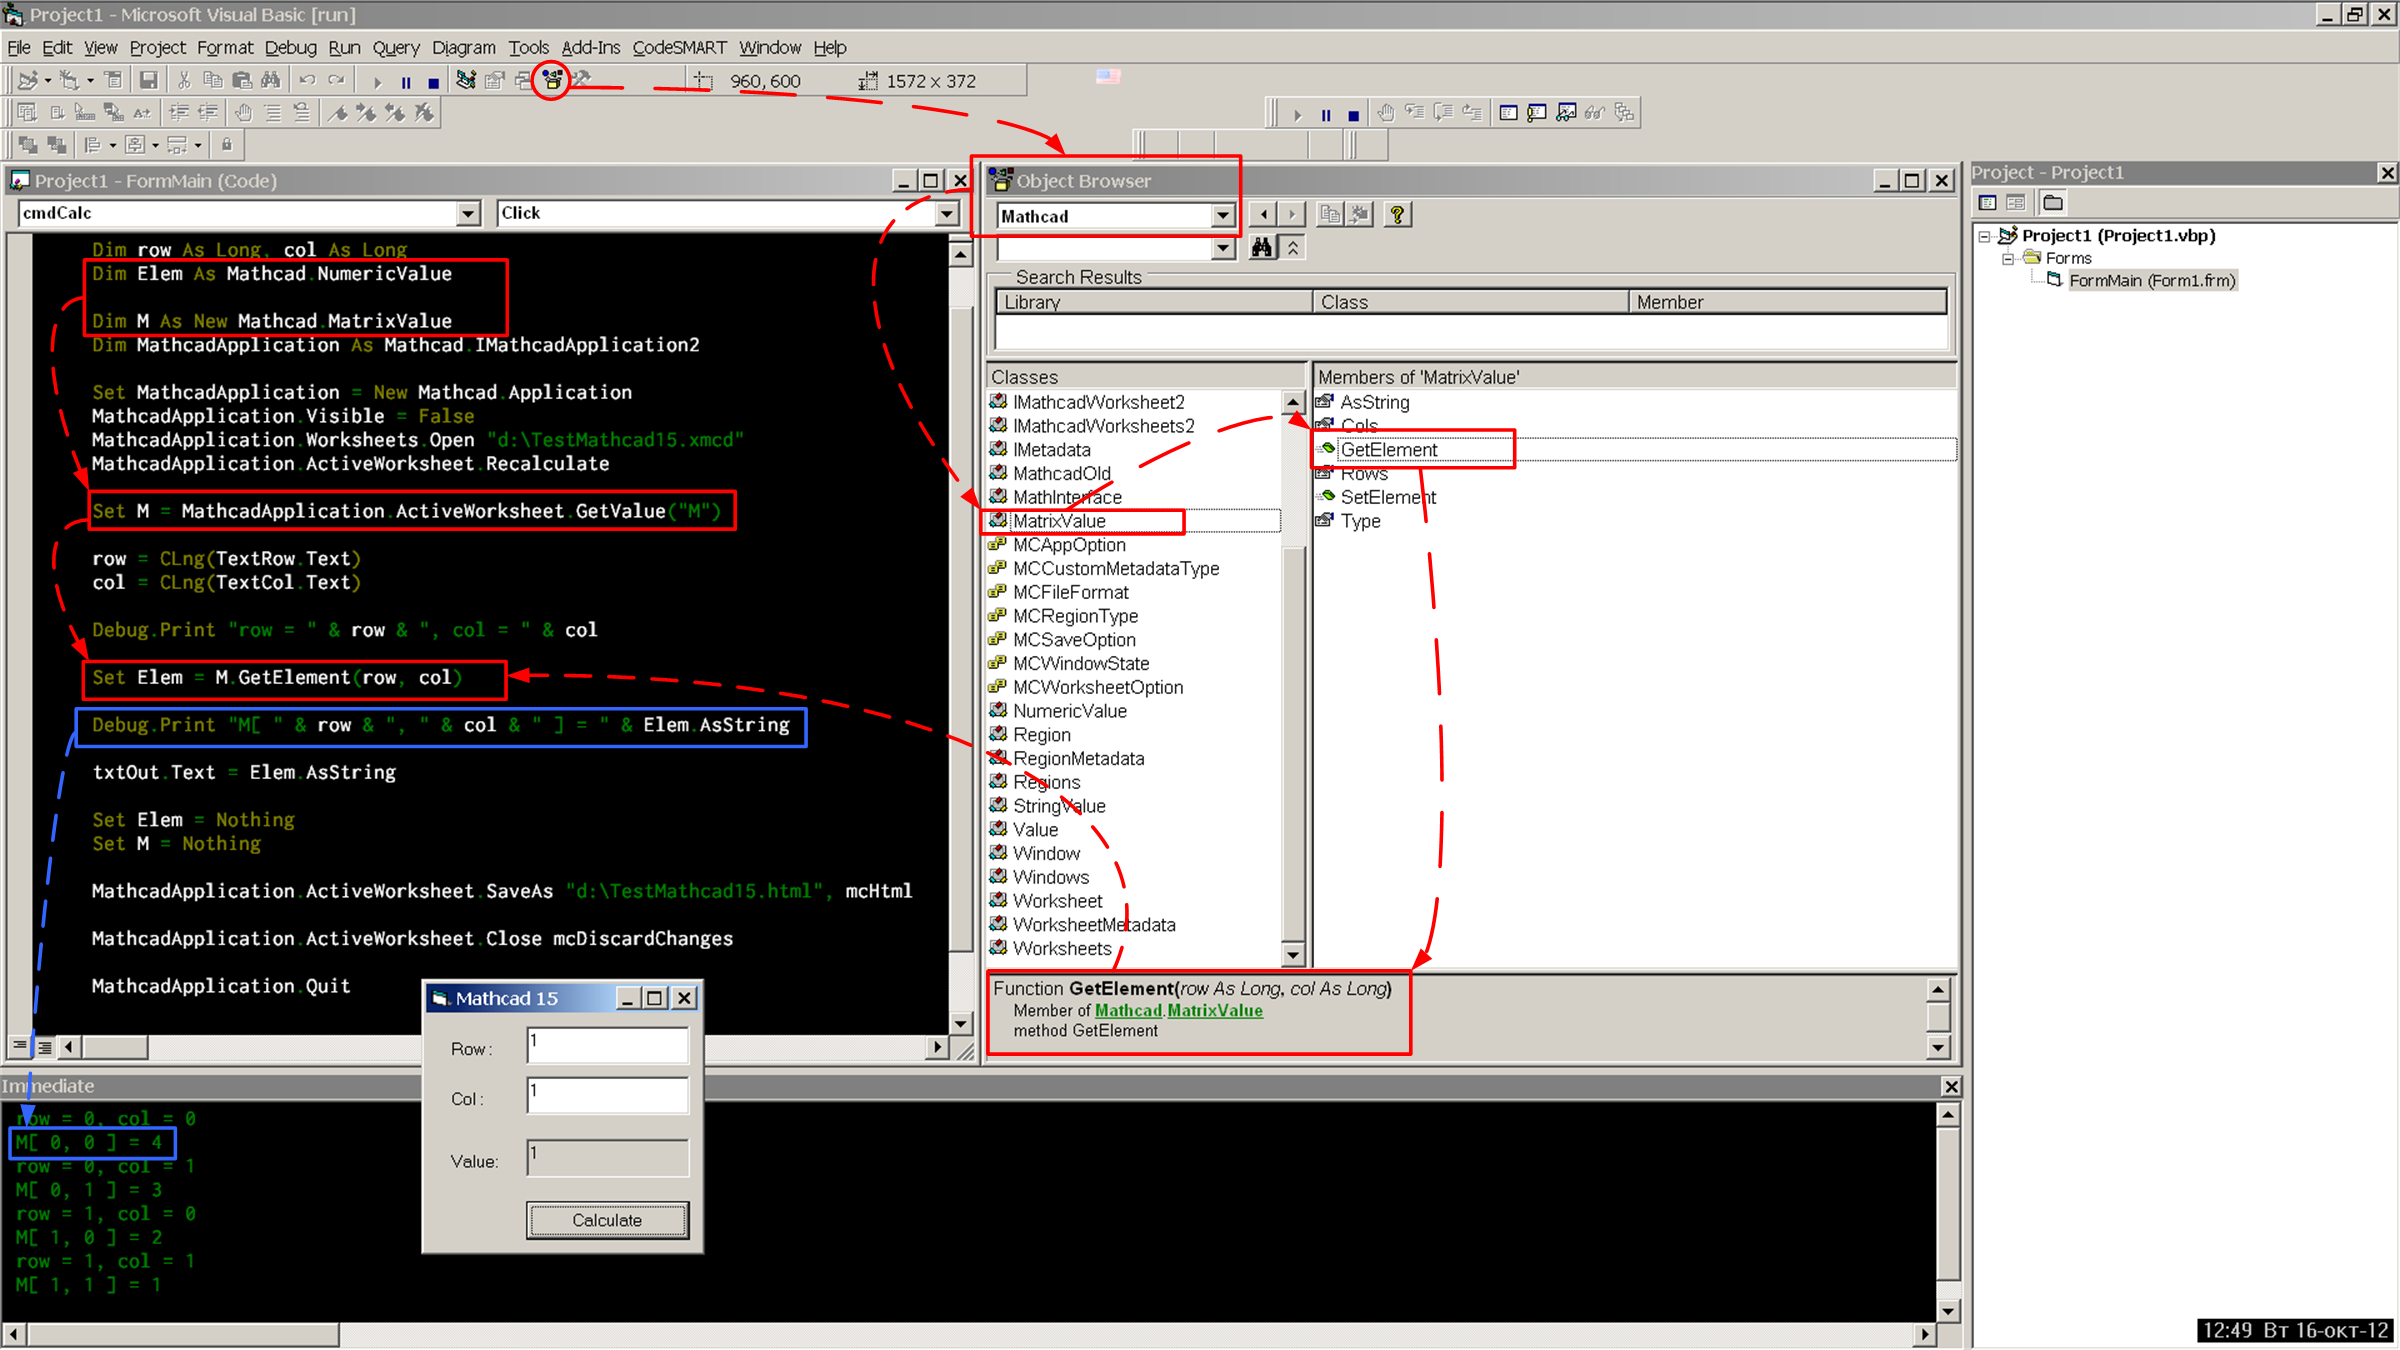Click the Library column header in Search Results
The height and width of the screenshot is (1350, 2400).
[x=1154, y=302]
